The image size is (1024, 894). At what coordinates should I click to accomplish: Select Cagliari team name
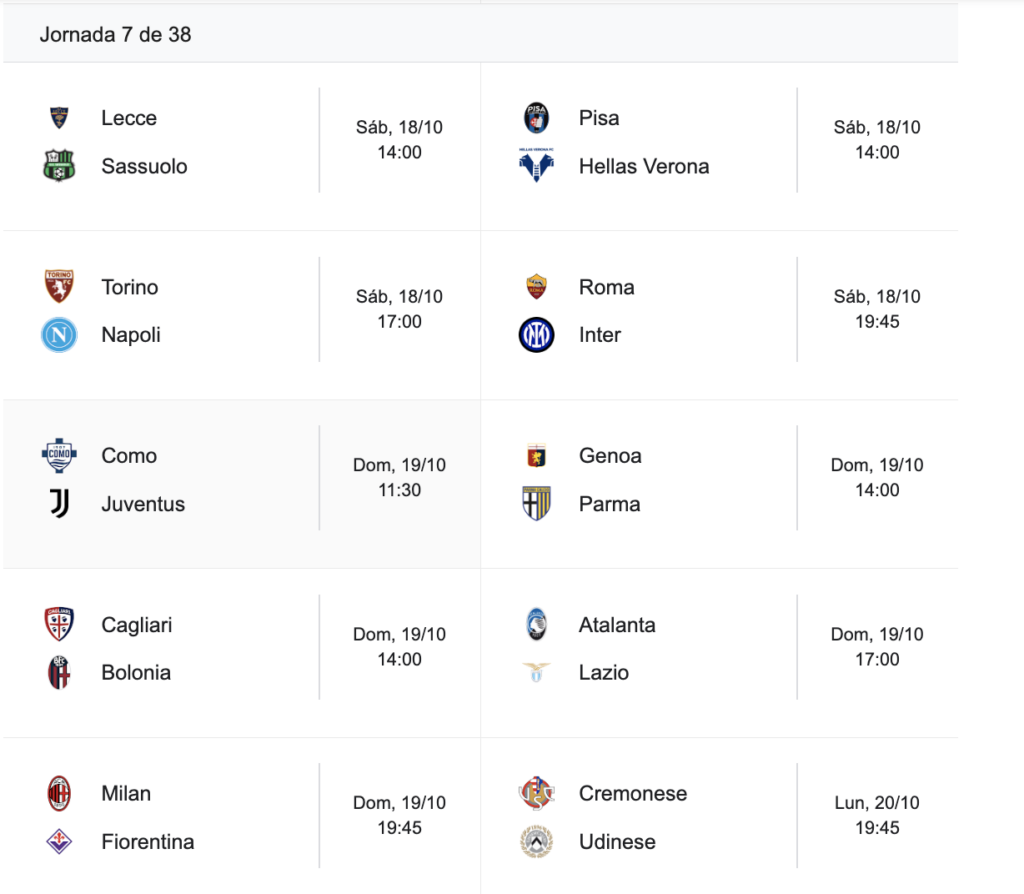click(x=137, y=625)
